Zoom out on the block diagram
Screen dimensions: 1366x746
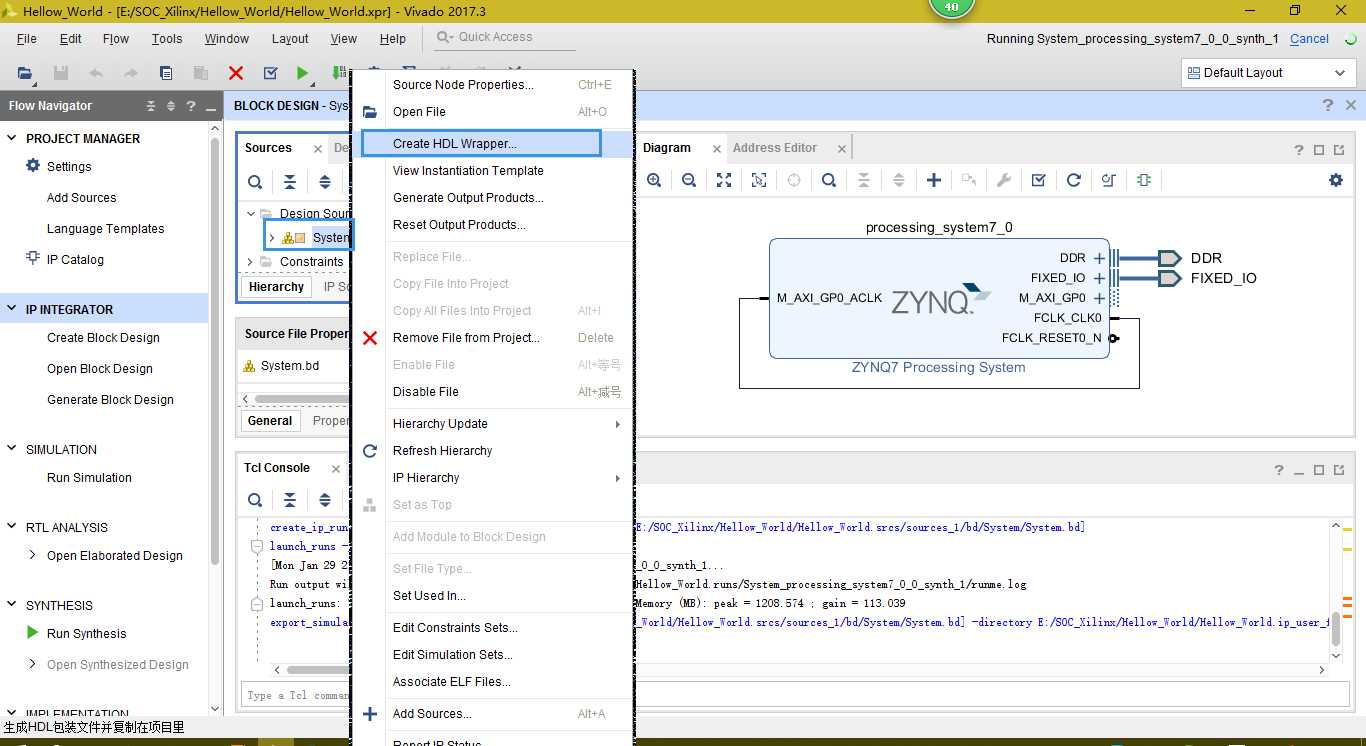(x=689, y=180)
